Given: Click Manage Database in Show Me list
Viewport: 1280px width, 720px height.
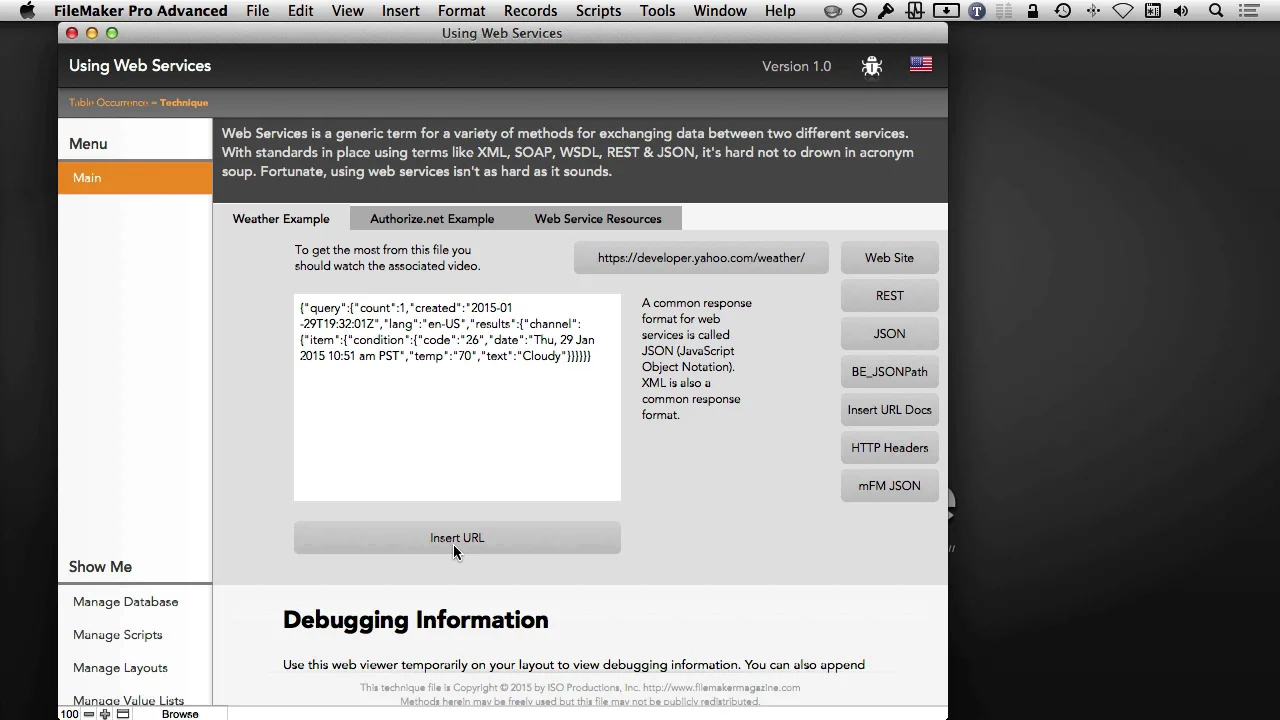Looking at the screenshot, I should [125, 602].
